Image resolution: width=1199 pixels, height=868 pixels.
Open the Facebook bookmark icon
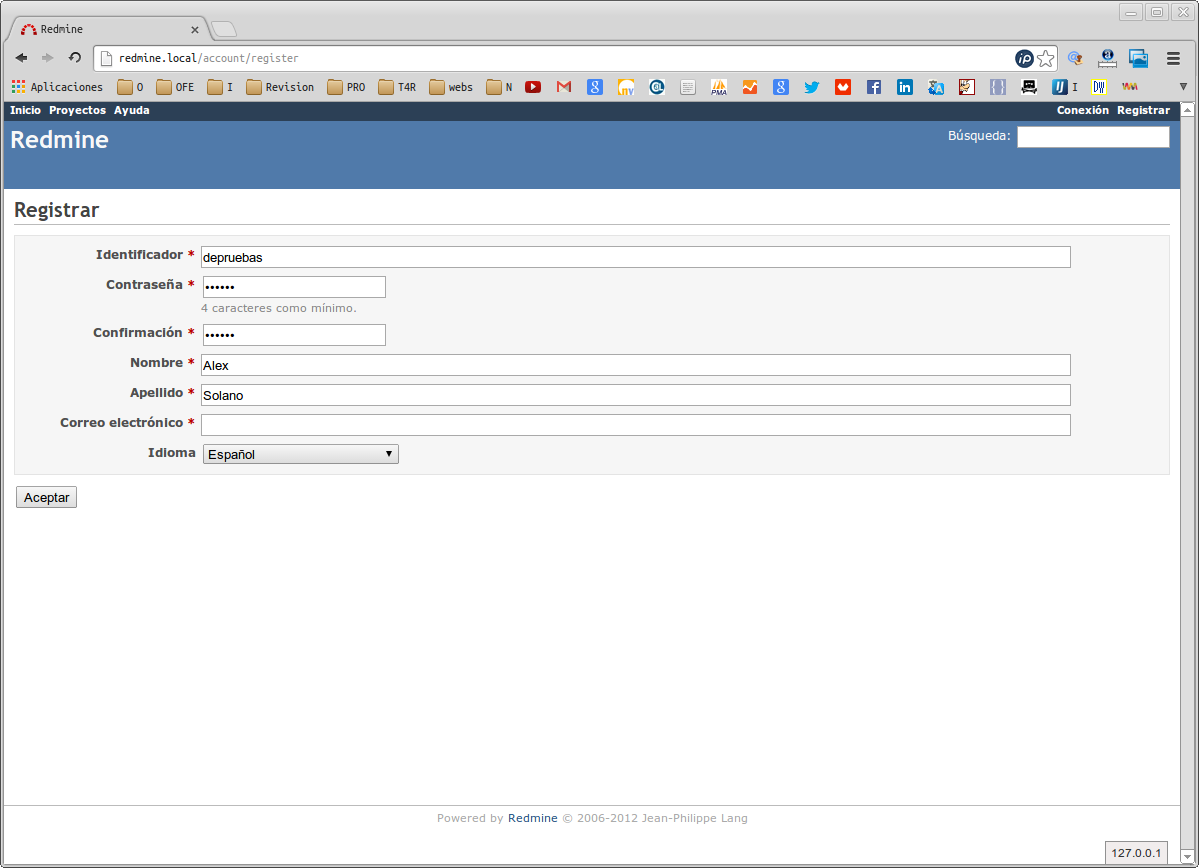pyautogui.click(x=873, y=87)
